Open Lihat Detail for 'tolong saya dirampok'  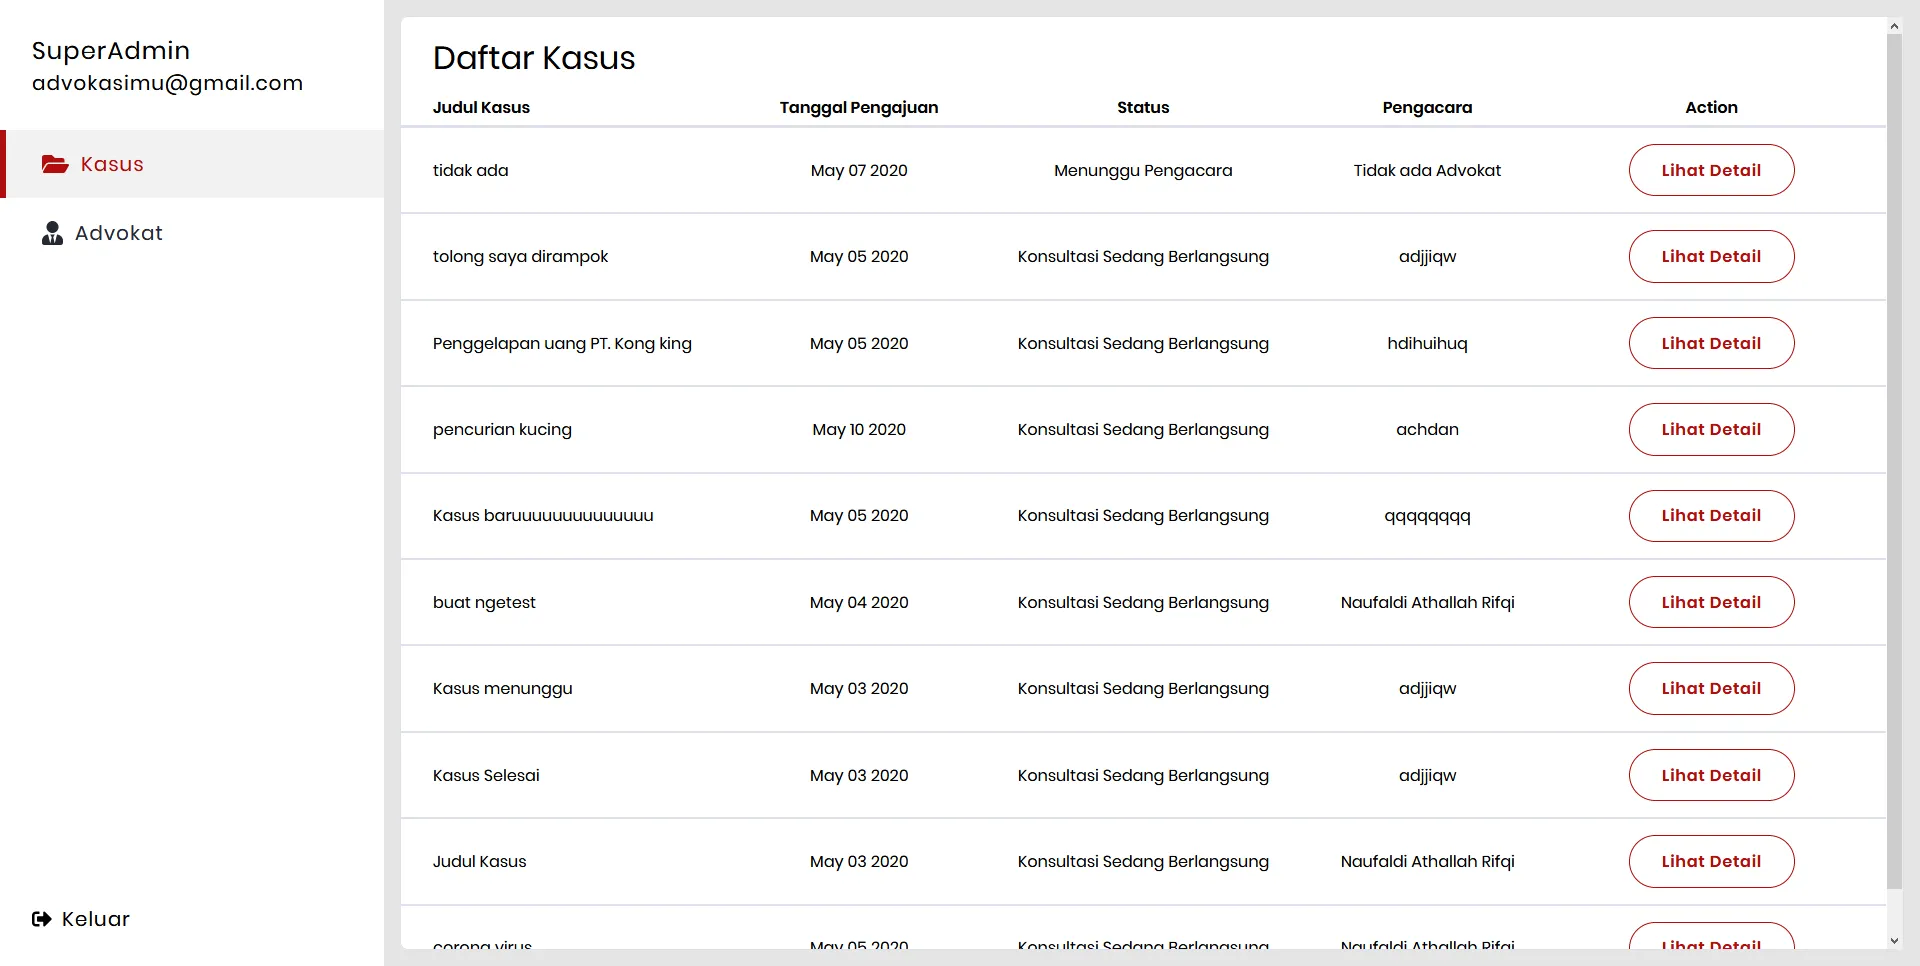pos(1711,256)
